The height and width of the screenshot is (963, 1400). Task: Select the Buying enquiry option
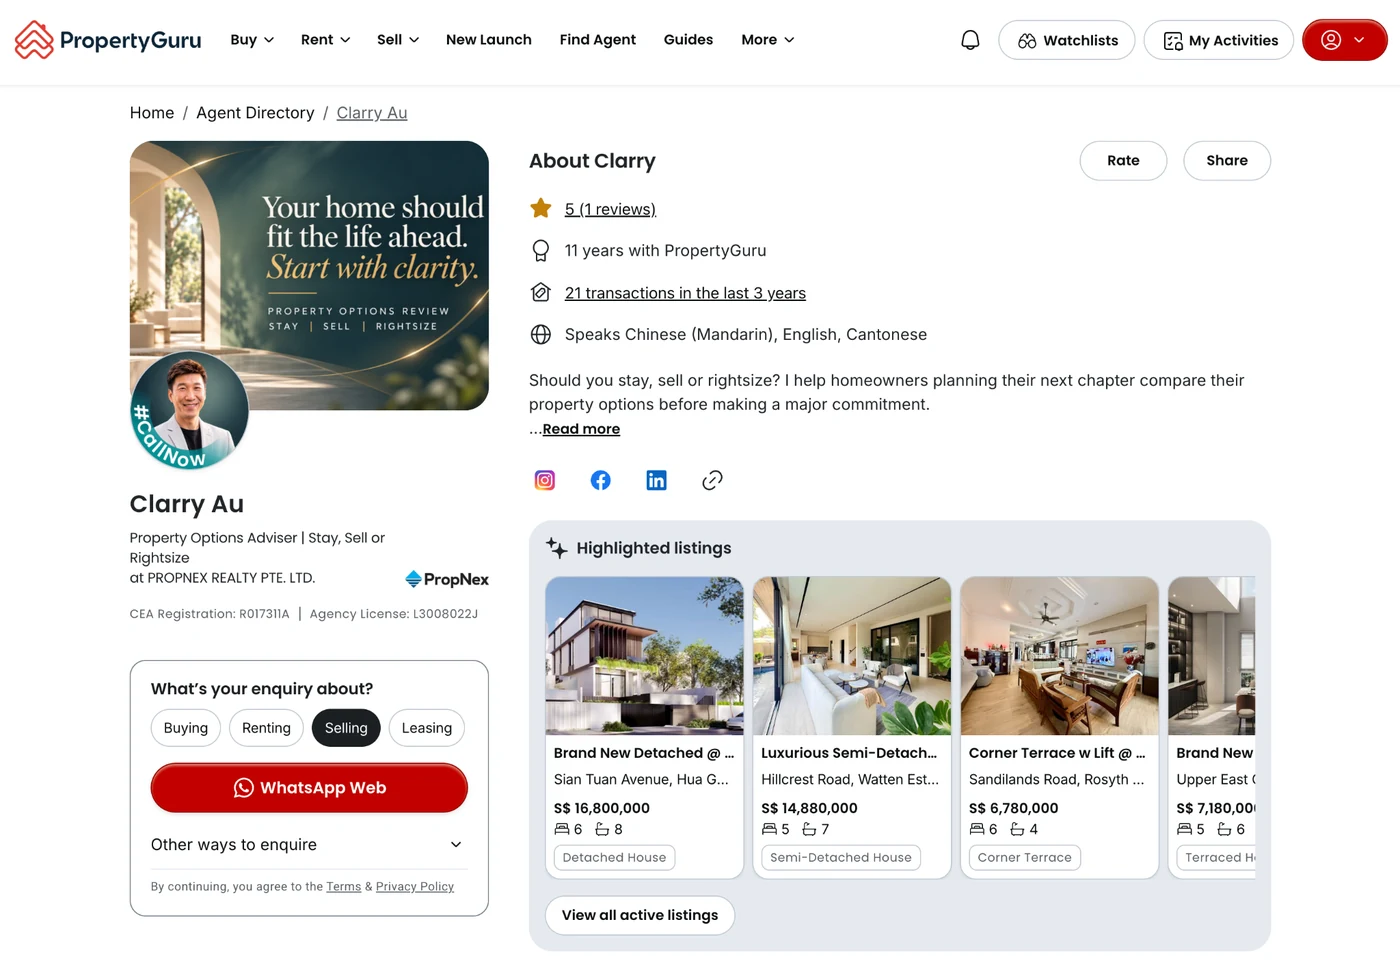coord(186,728)
